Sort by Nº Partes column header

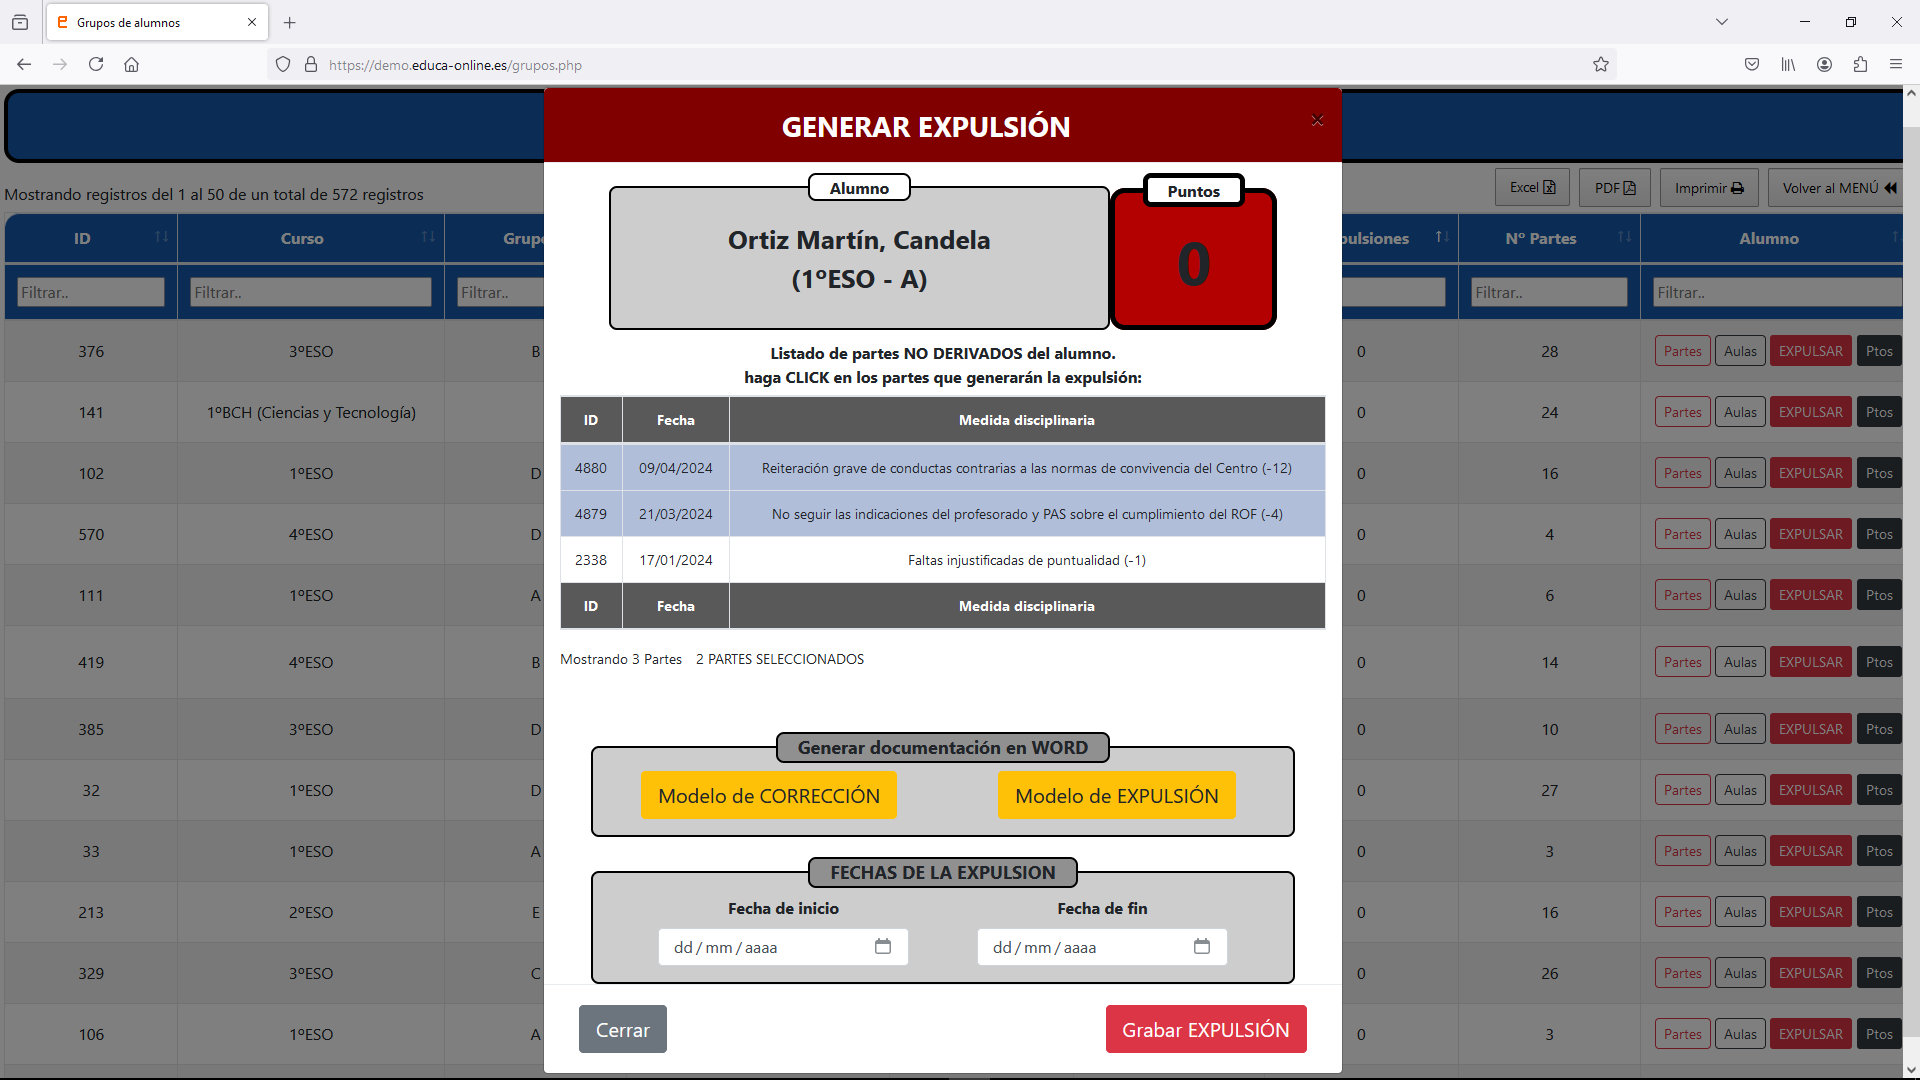[1540, 238]
